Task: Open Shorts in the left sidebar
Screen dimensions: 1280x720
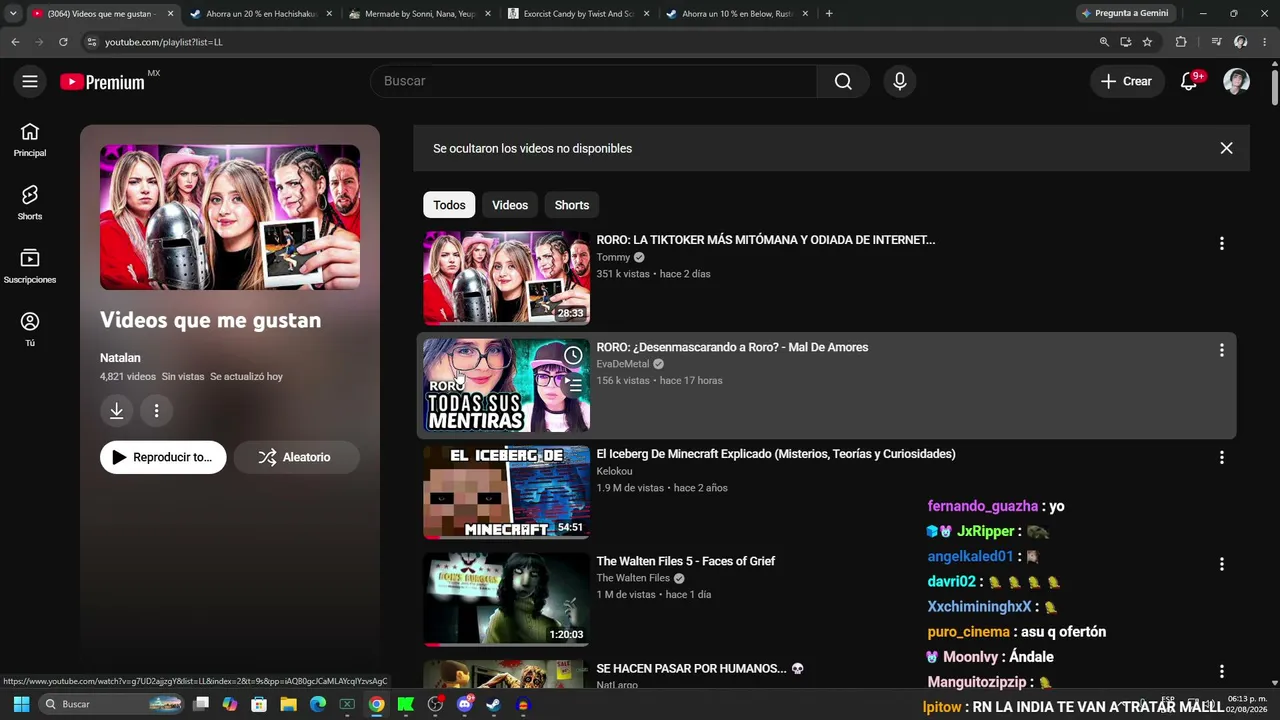Action: click(x=30, y=203)
